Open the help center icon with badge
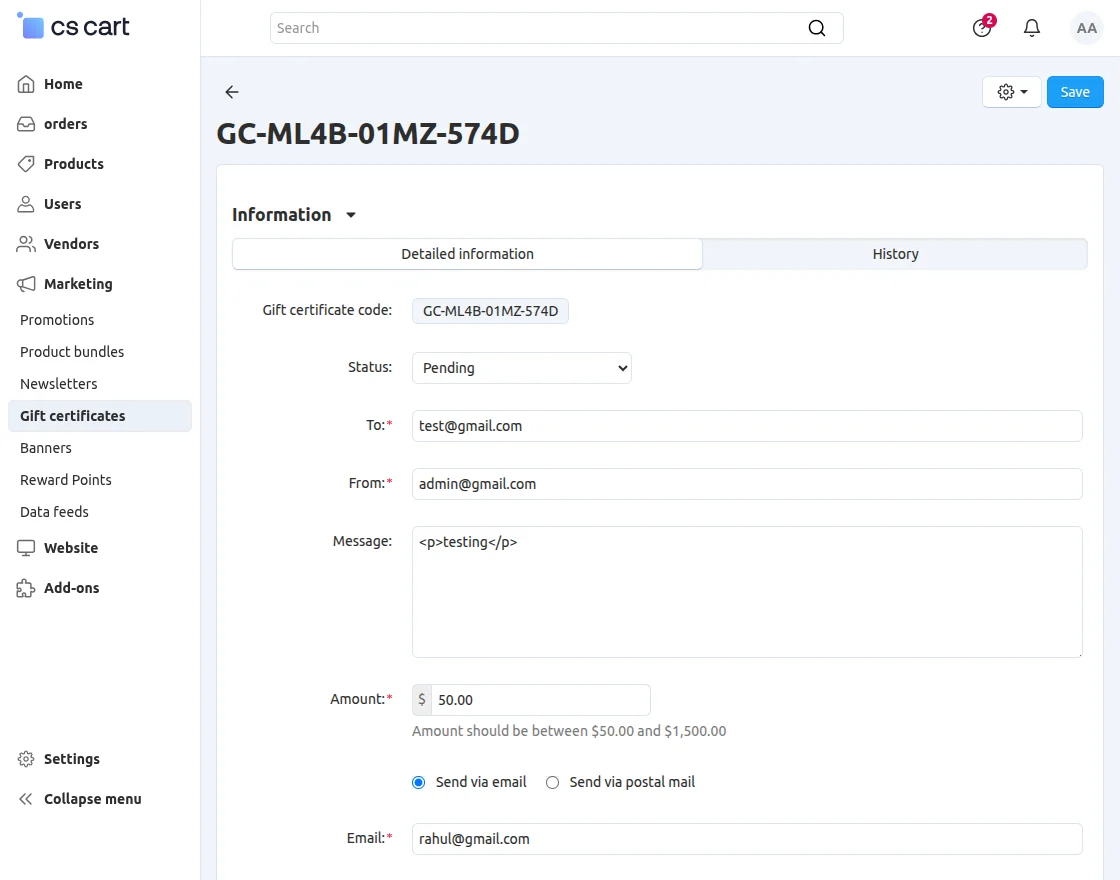 pos(983,27)
